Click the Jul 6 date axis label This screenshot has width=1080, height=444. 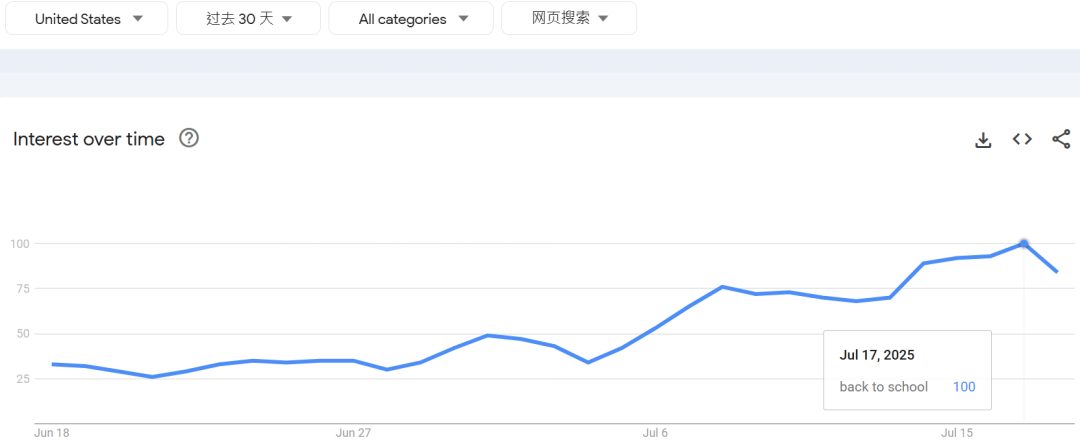(655, 433)
